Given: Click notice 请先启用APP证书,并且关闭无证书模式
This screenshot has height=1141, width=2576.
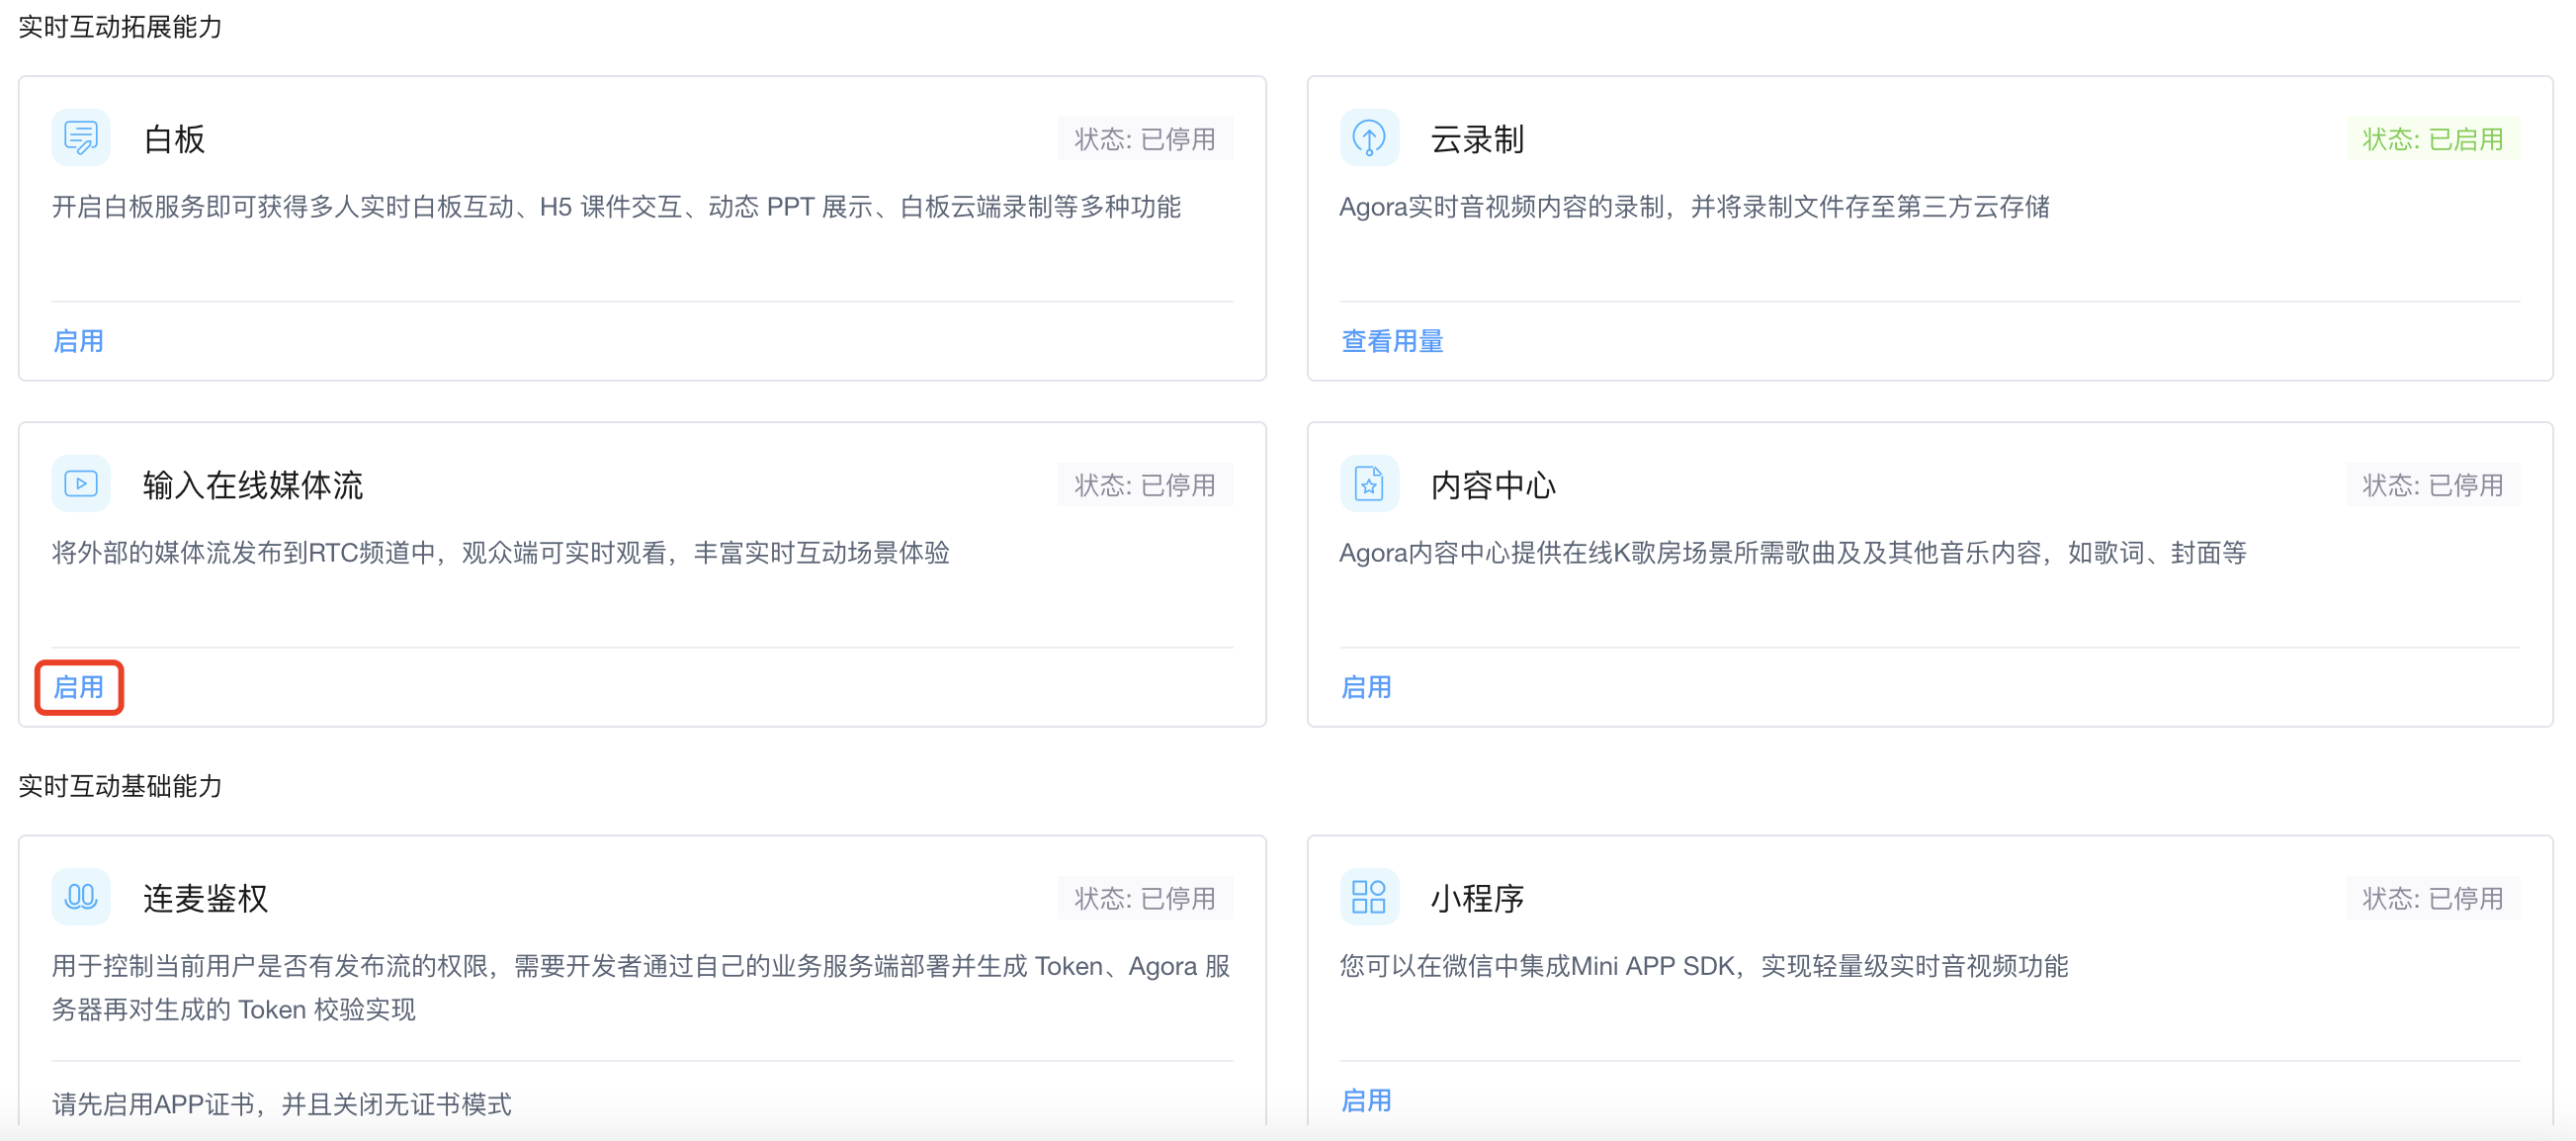Looking at the screenshot, I should 281,1103.
